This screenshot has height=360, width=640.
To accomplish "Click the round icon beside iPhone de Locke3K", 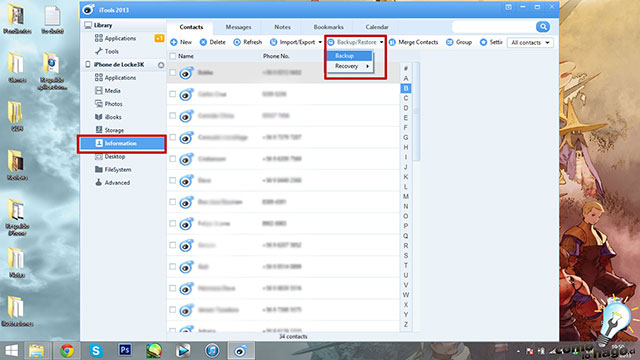I will (161, 65).
